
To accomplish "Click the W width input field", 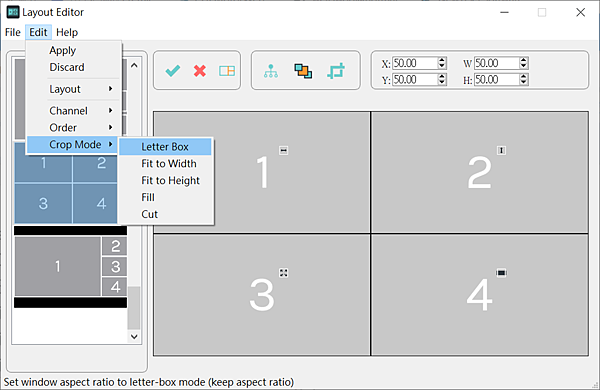I will point(497,63).
